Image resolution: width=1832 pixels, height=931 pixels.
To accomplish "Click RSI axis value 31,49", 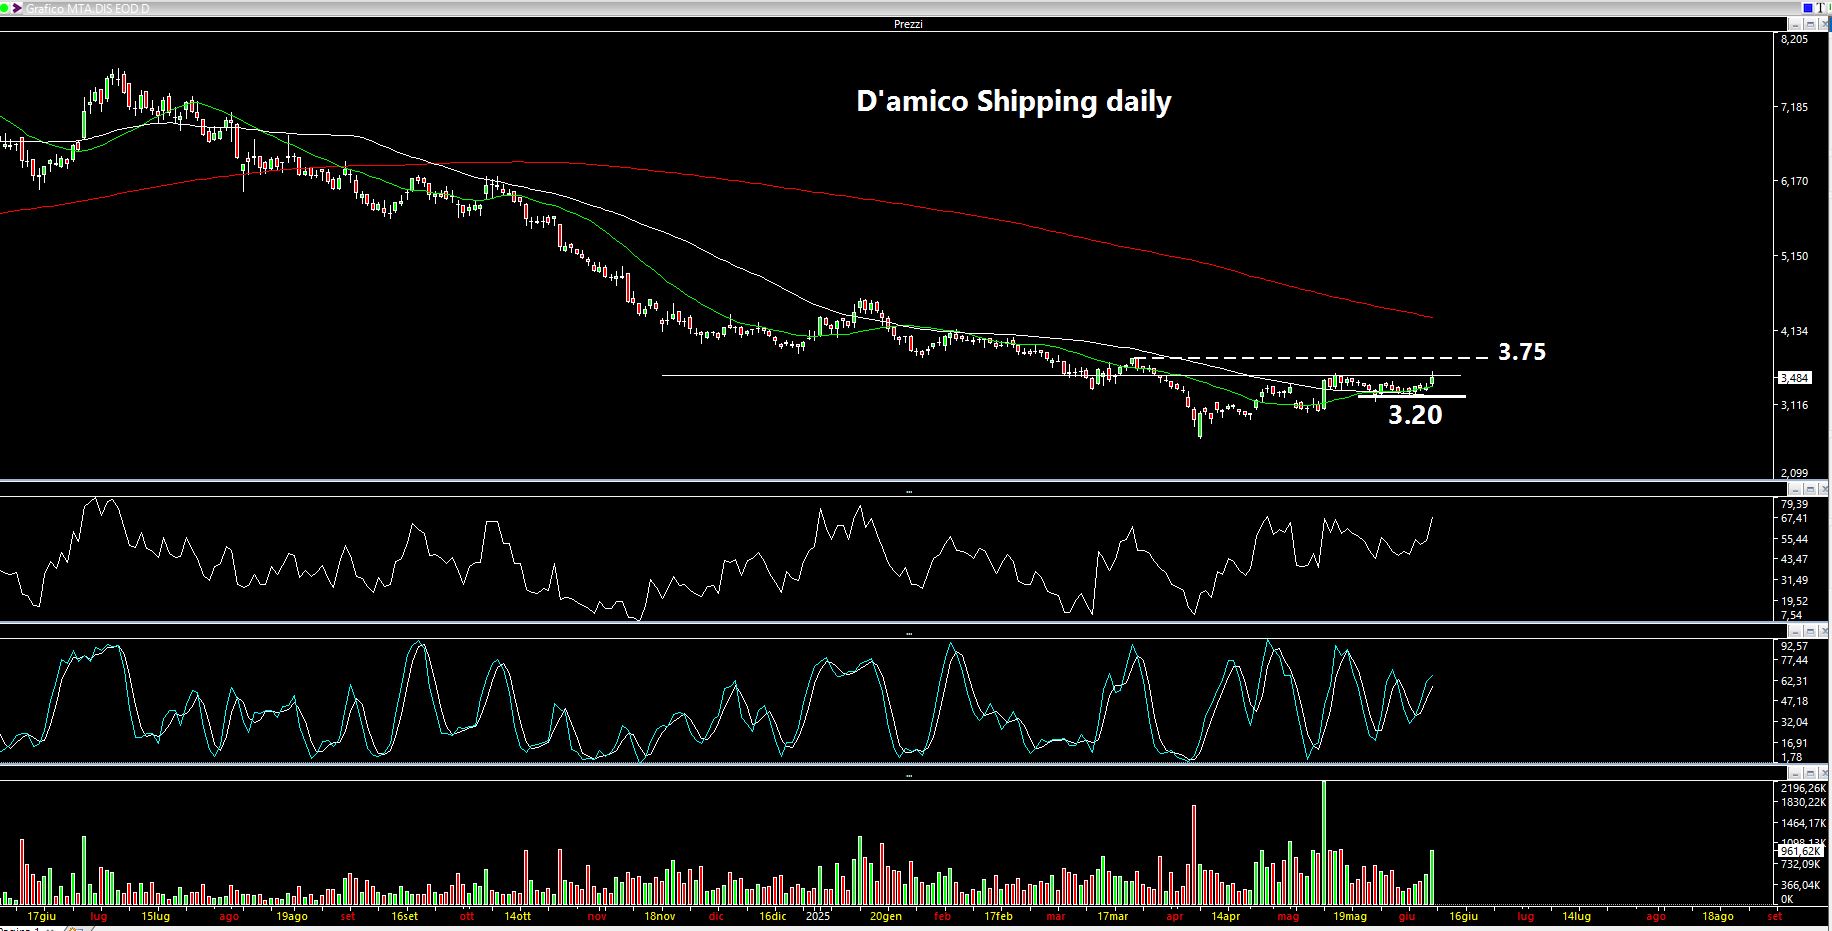I will [x=1794, y=580].
